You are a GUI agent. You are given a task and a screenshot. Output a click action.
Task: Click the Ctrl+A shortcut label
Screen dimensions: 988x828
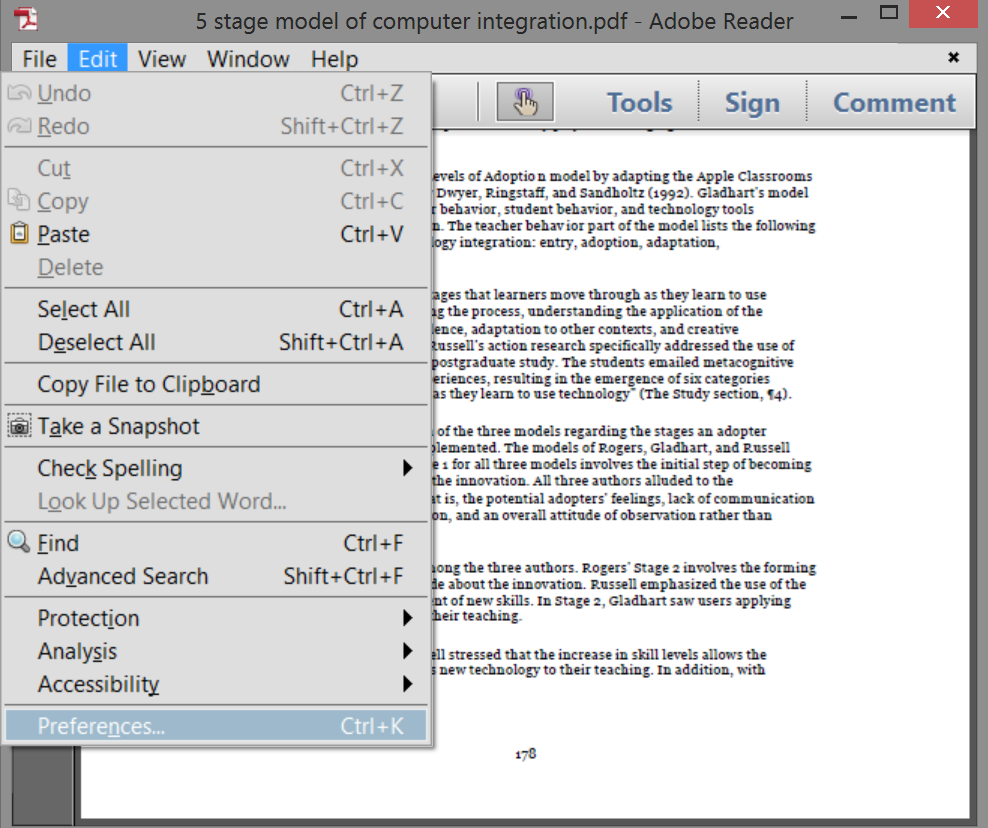coord(370,309)
